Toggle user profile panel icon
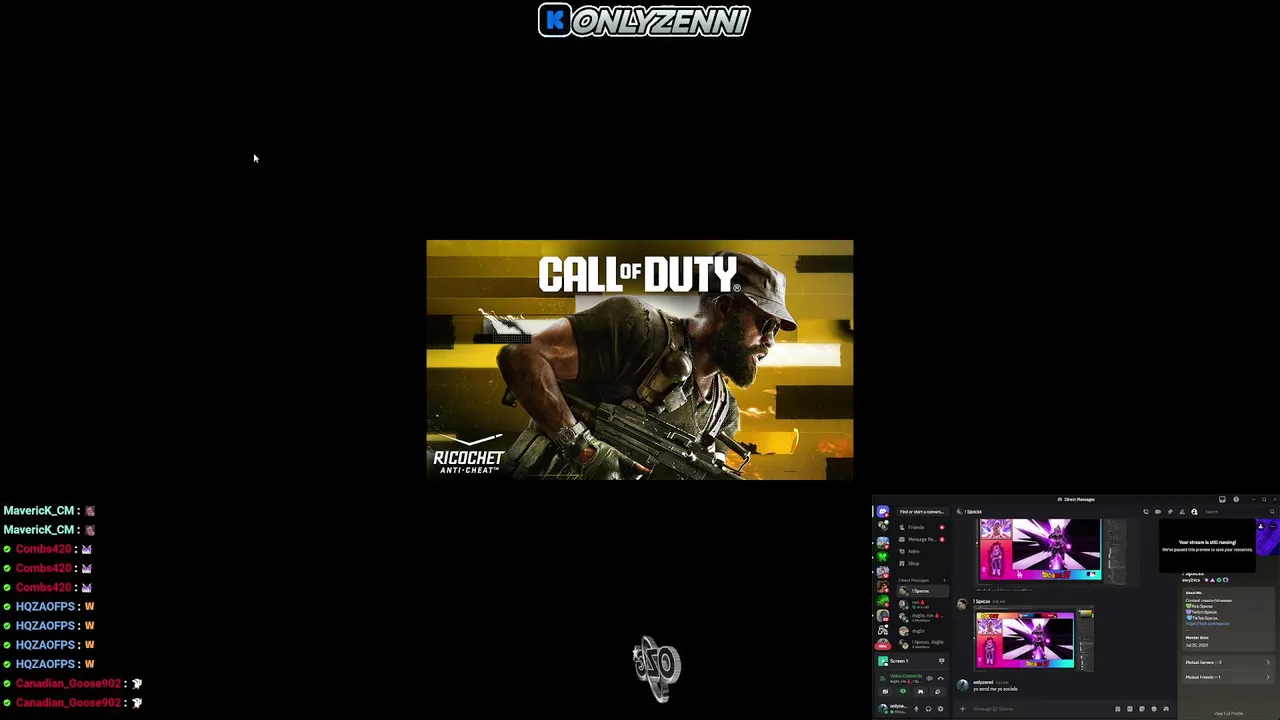This screenshot has width=1280, height=720. 1194,511
